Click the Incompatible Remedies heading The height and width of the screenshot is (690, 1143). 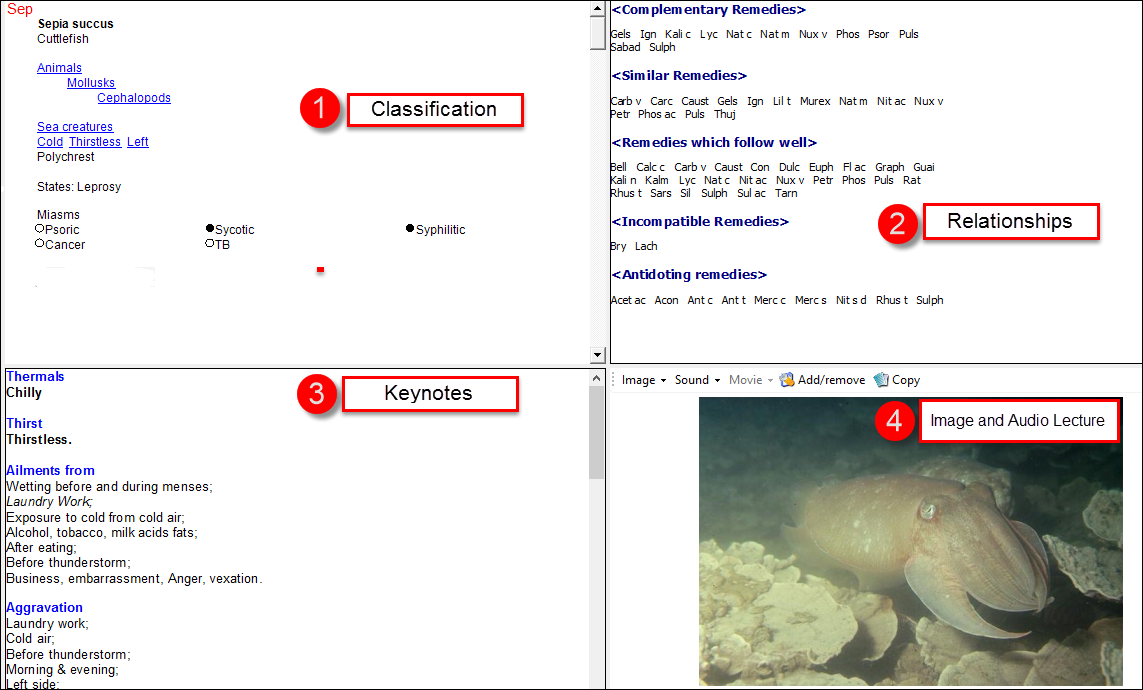[x=700, y=221]
